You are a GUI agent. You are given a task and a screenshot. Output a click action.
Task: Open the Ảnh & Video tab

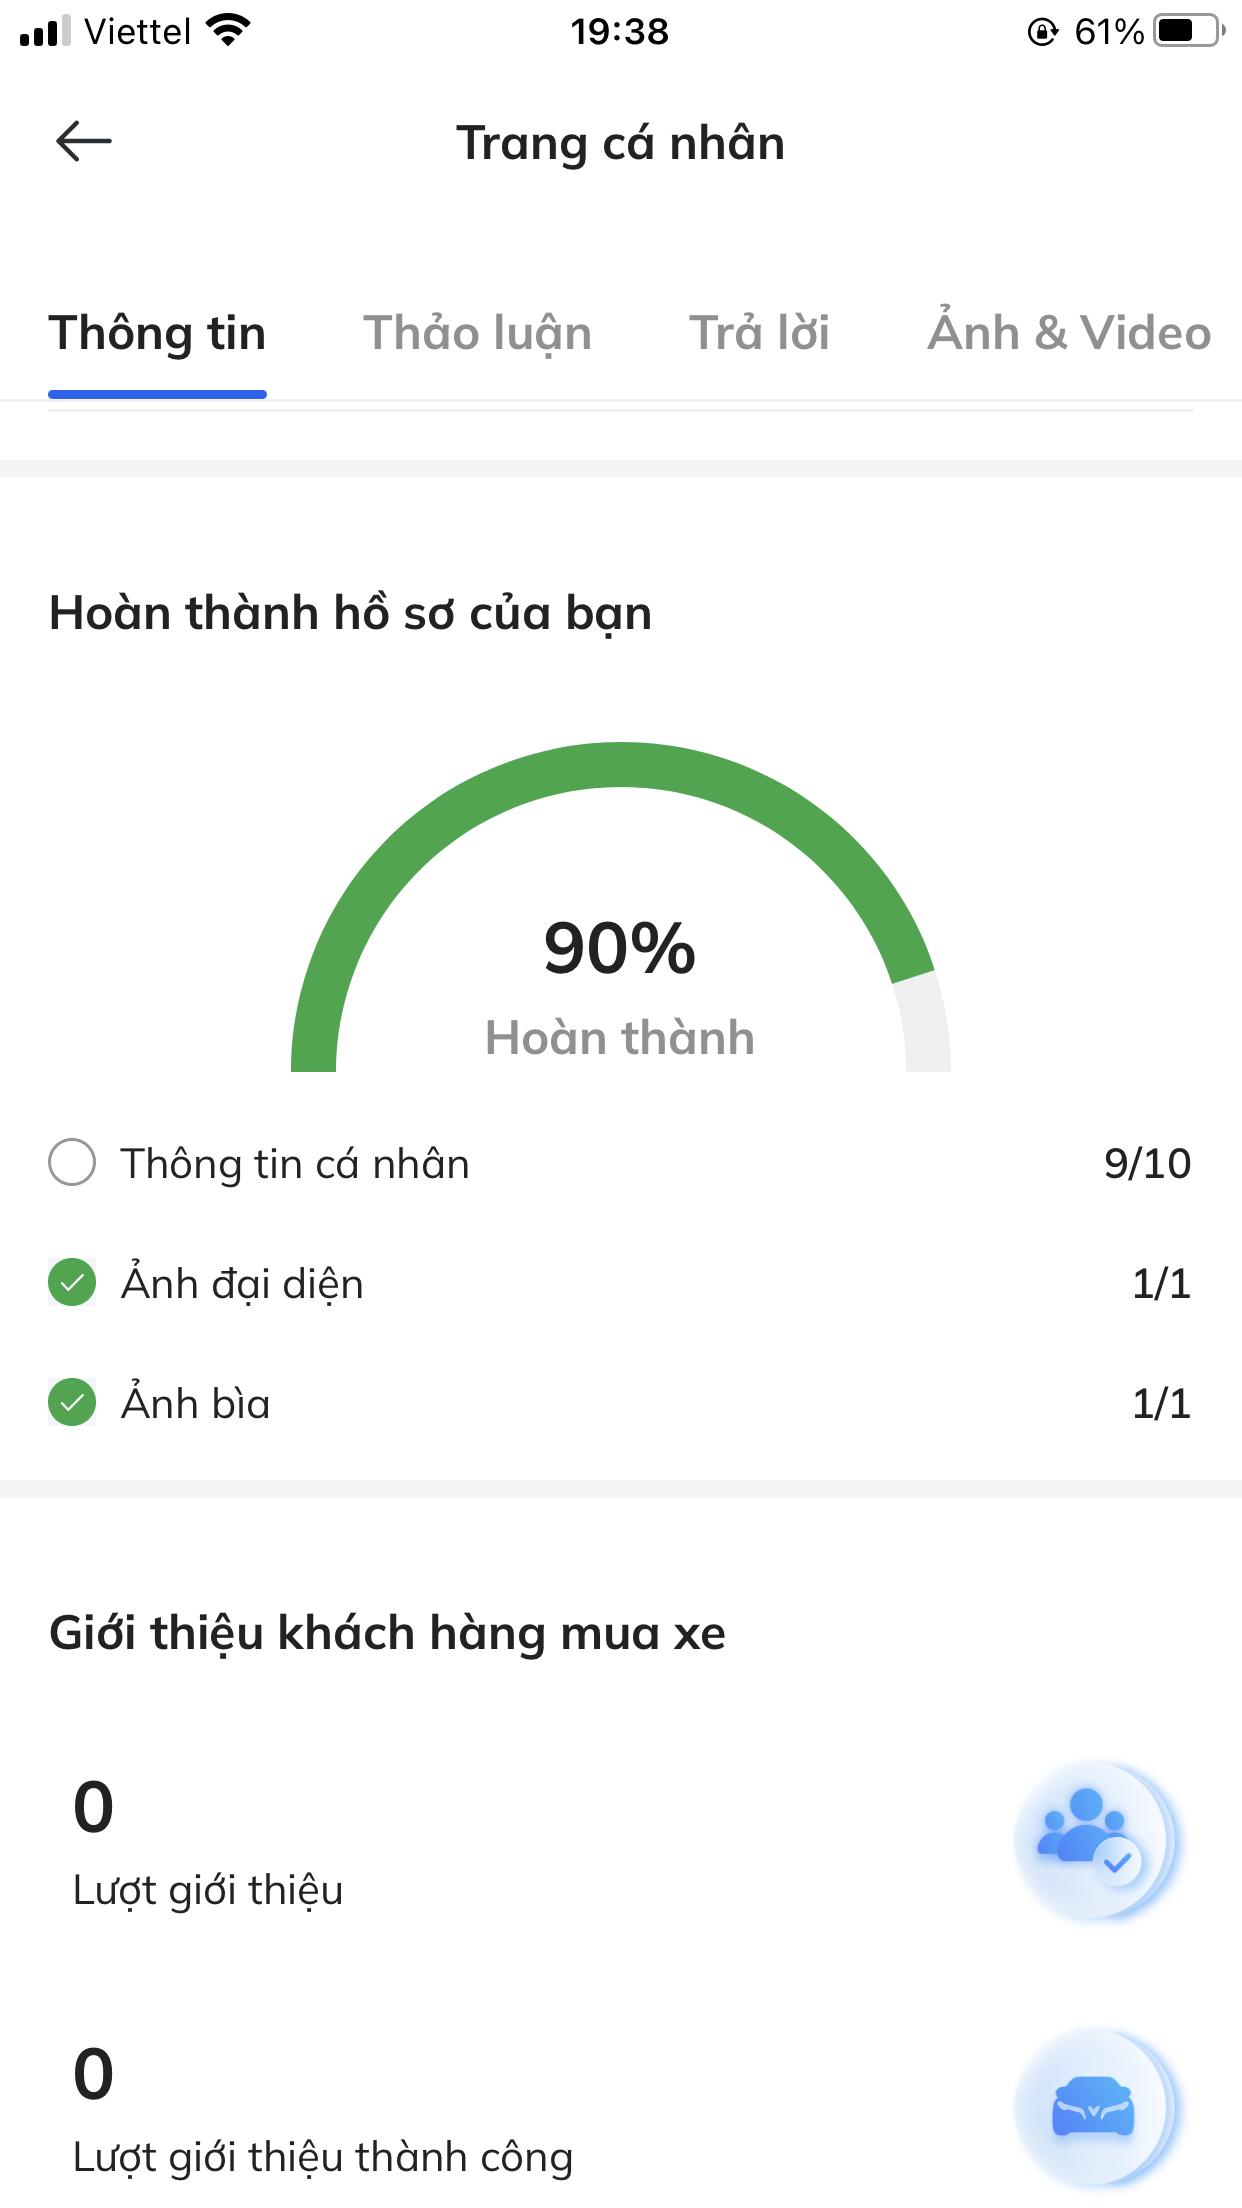1068,333
